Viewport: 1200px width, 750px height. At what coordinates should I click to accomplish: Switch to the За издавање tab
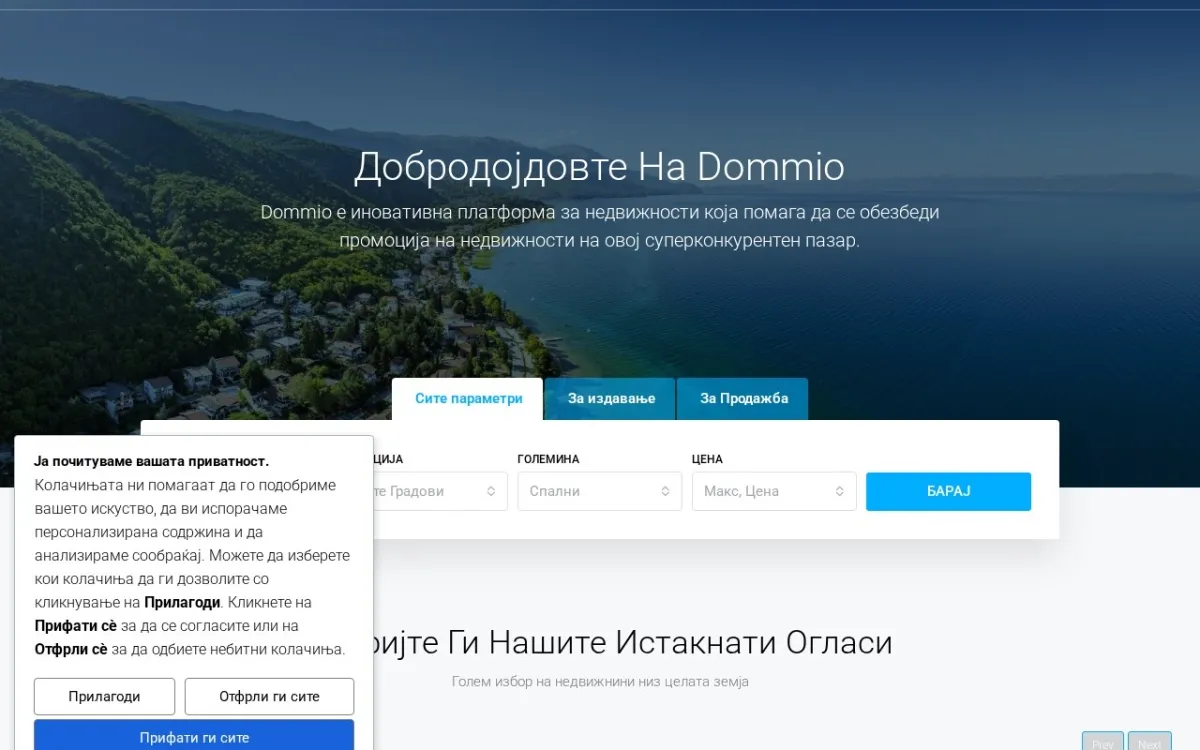tap(611, 398)
